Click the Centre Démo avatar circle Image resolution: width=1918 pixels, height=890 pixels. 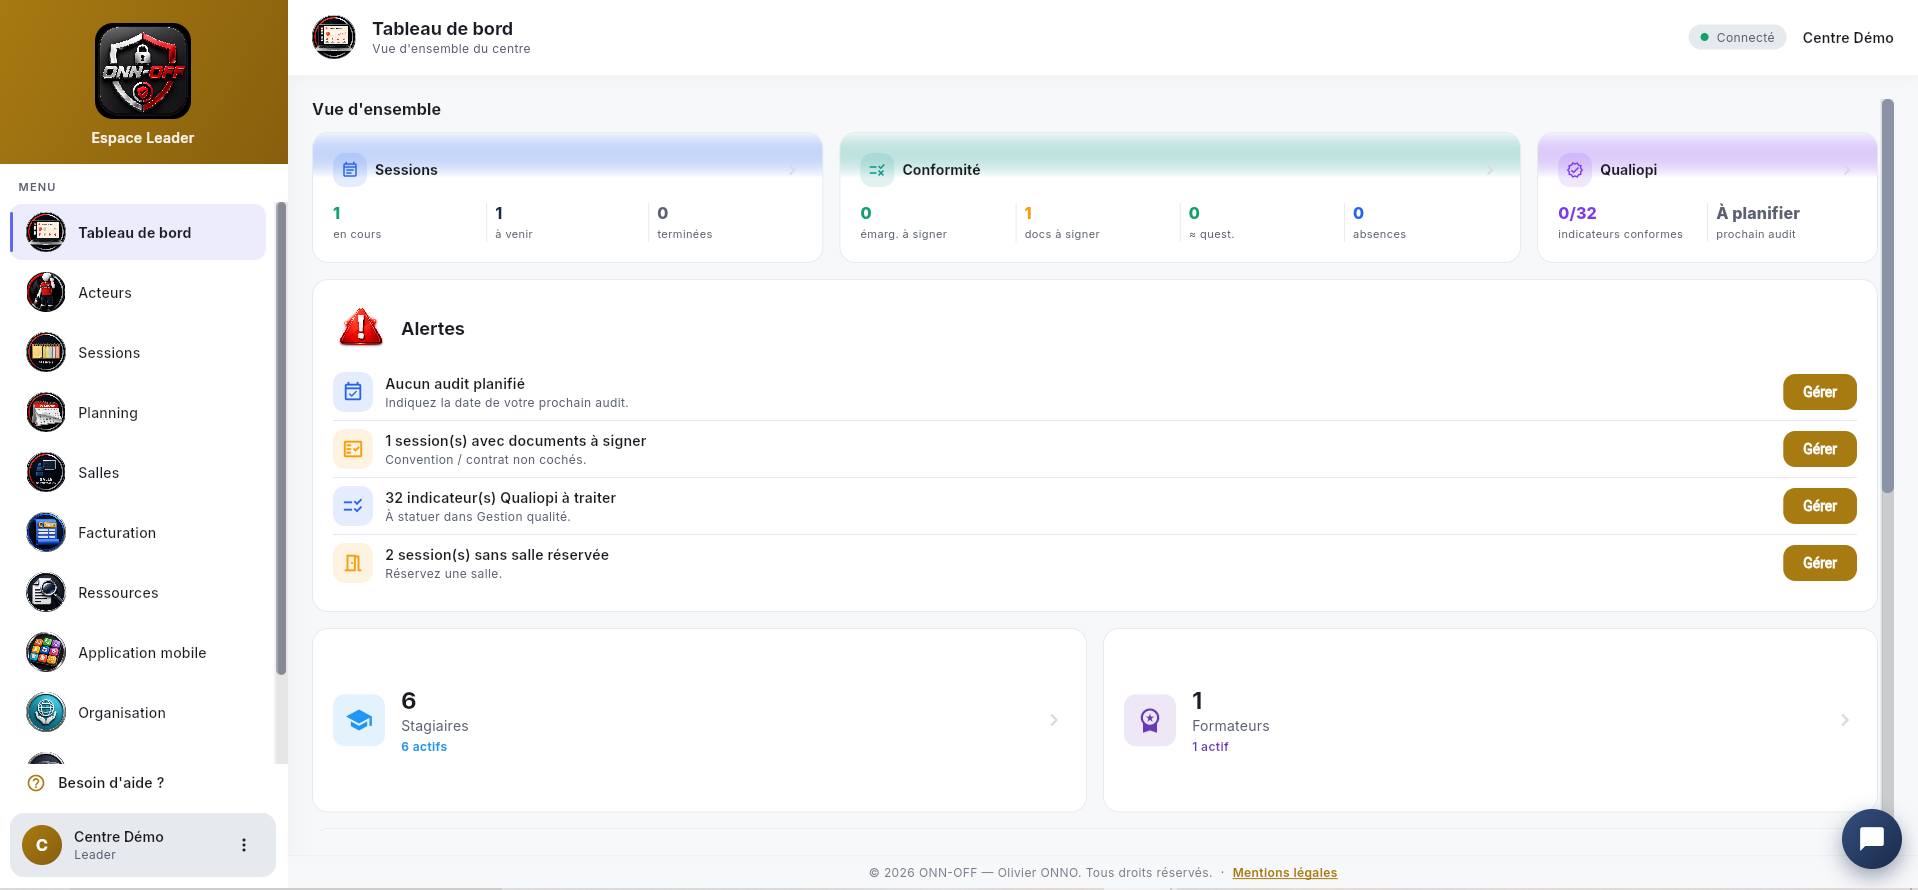pyautogui.click(x=42, y=845)
